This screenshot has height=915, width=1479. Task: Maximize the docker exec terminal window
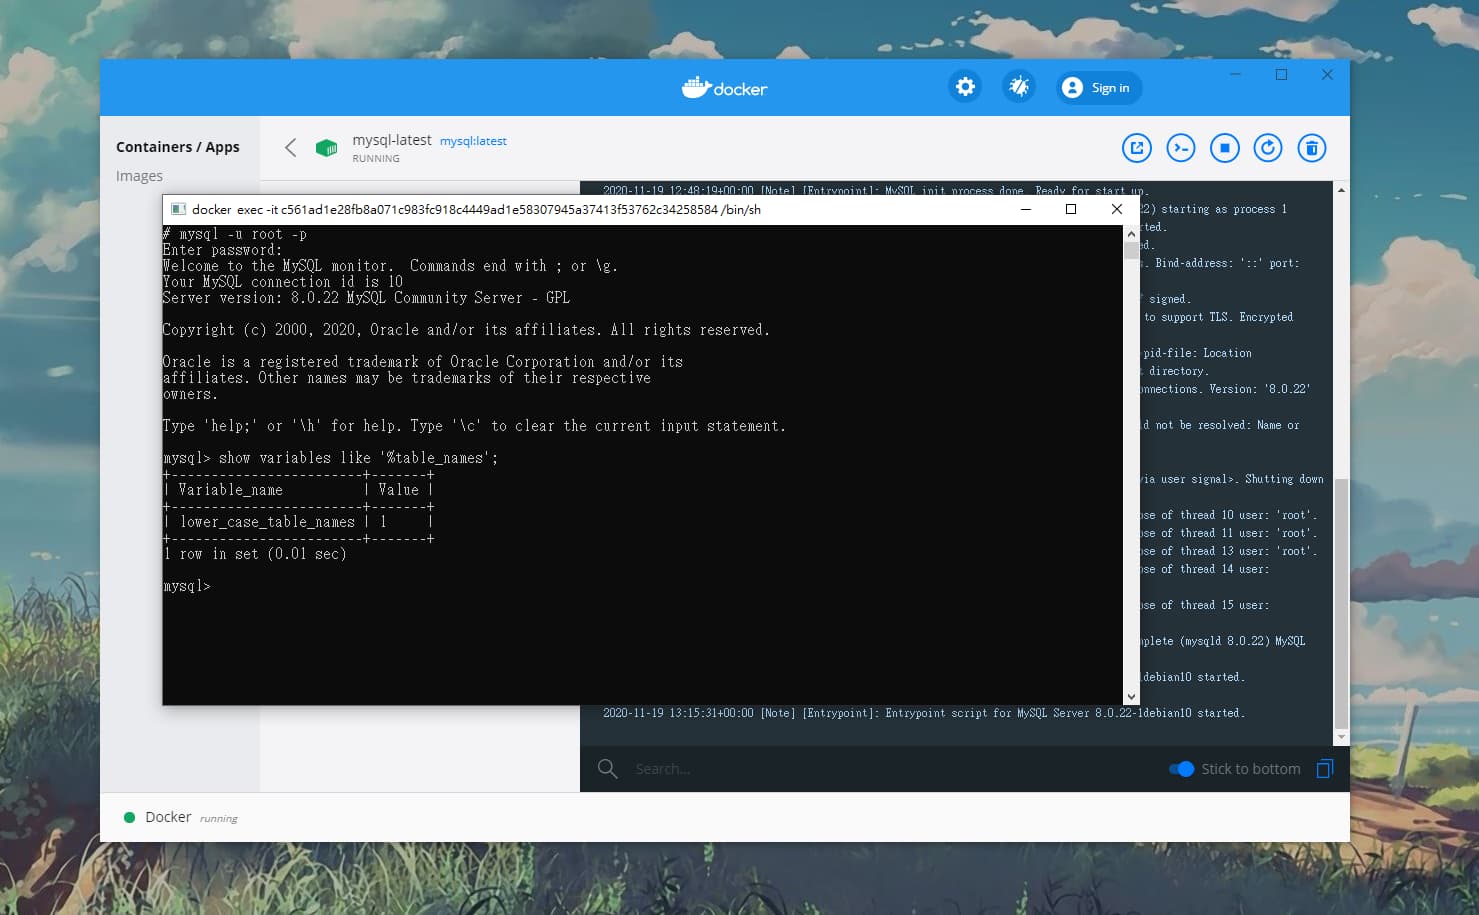coord(1071,209)
